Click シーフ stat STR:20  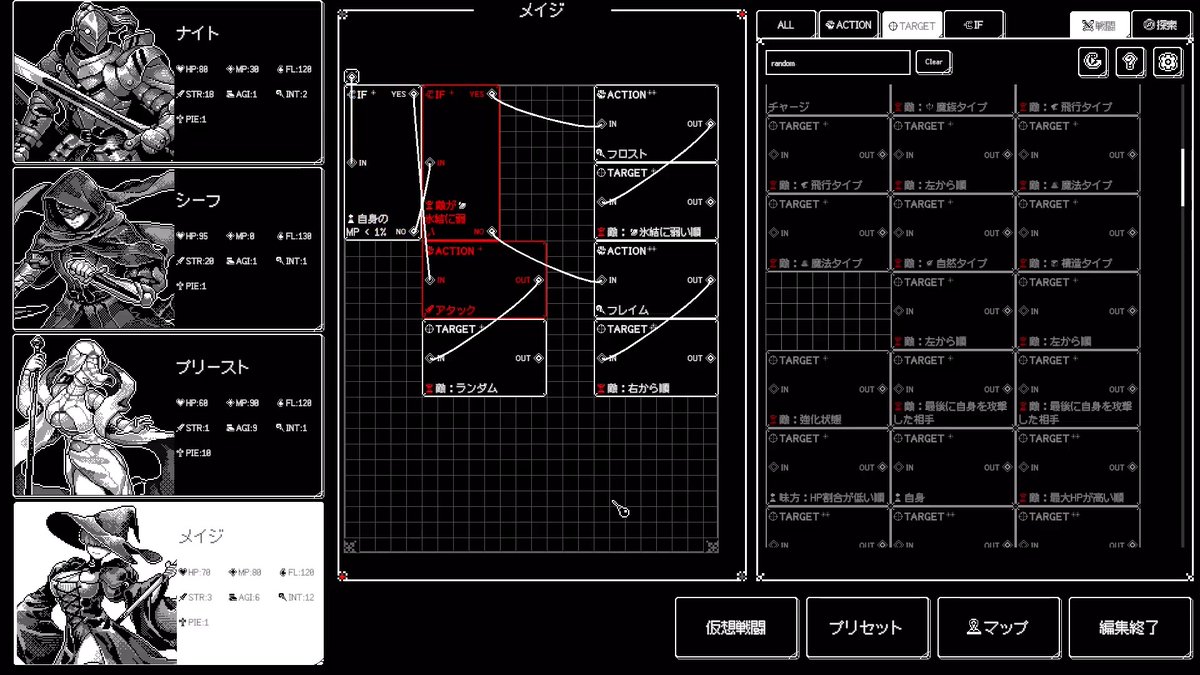coord(195,261)
